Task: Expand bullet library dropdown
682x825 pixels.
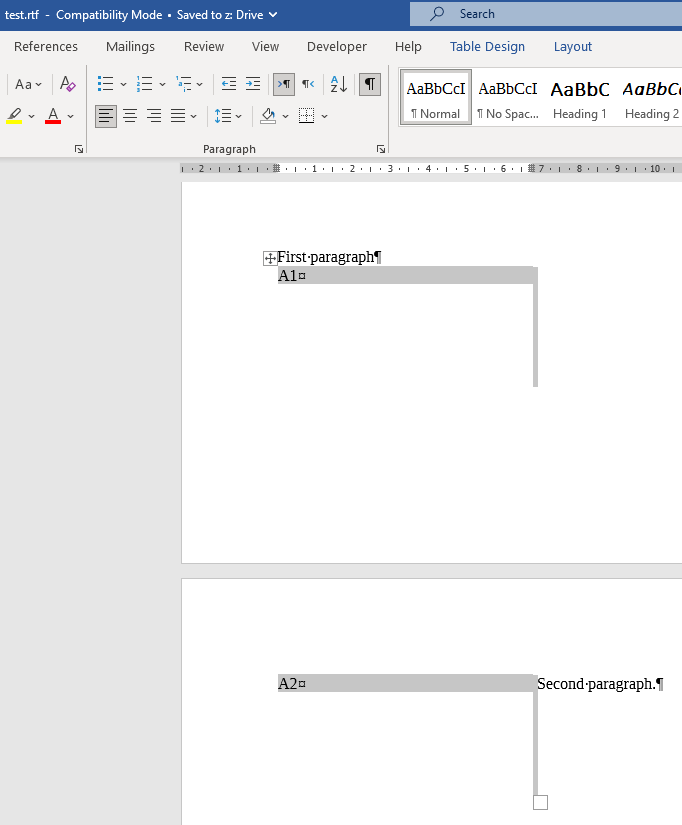Action: [123, 84]
